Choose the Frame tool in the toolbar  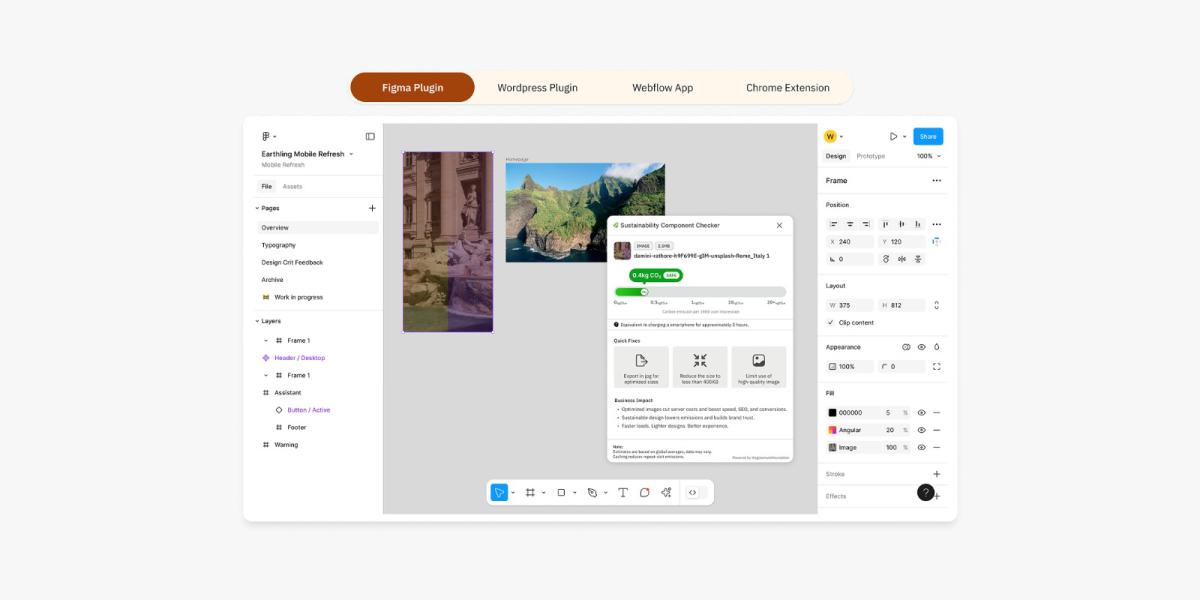coord(530,492)
